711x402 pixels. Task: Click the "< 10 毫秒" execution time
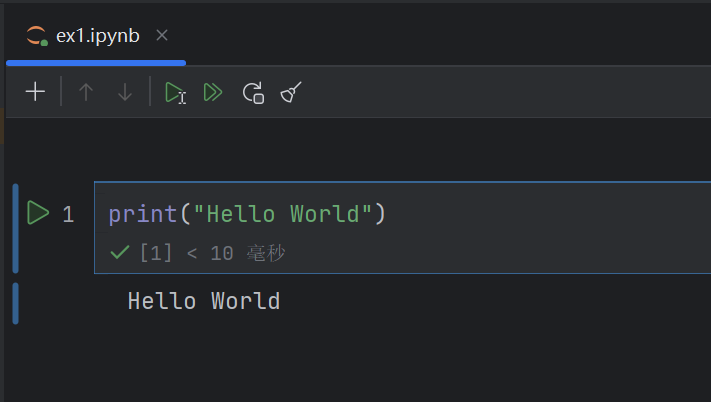click(236, 254)
